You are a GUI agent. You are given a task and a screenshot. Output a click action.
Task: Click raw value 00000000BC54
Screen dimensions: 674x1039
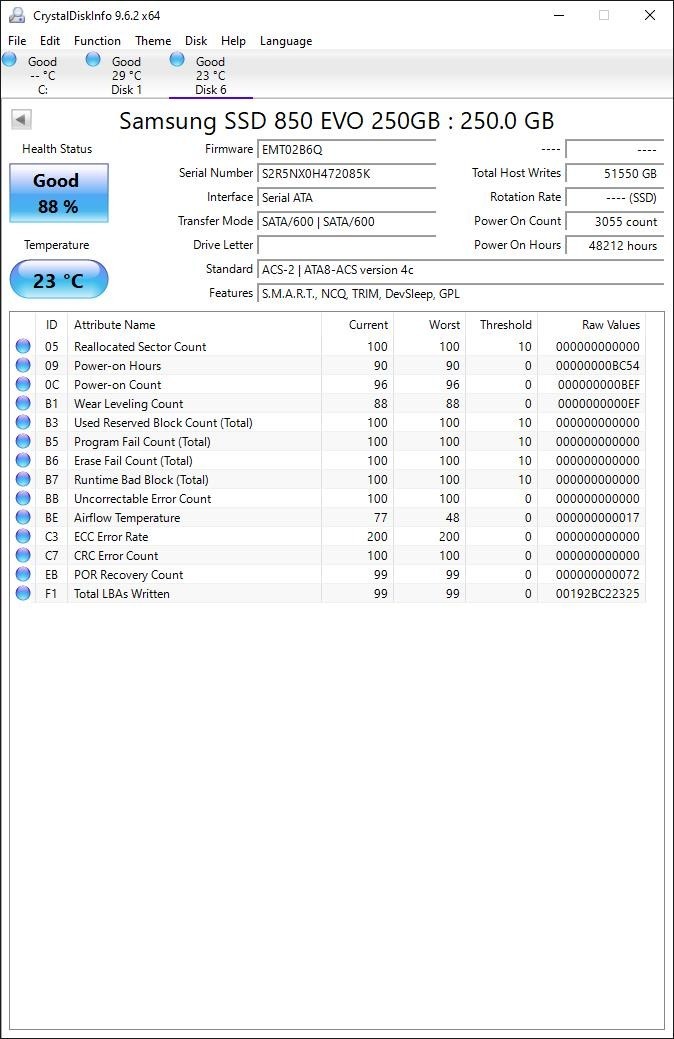coord(598,366)
